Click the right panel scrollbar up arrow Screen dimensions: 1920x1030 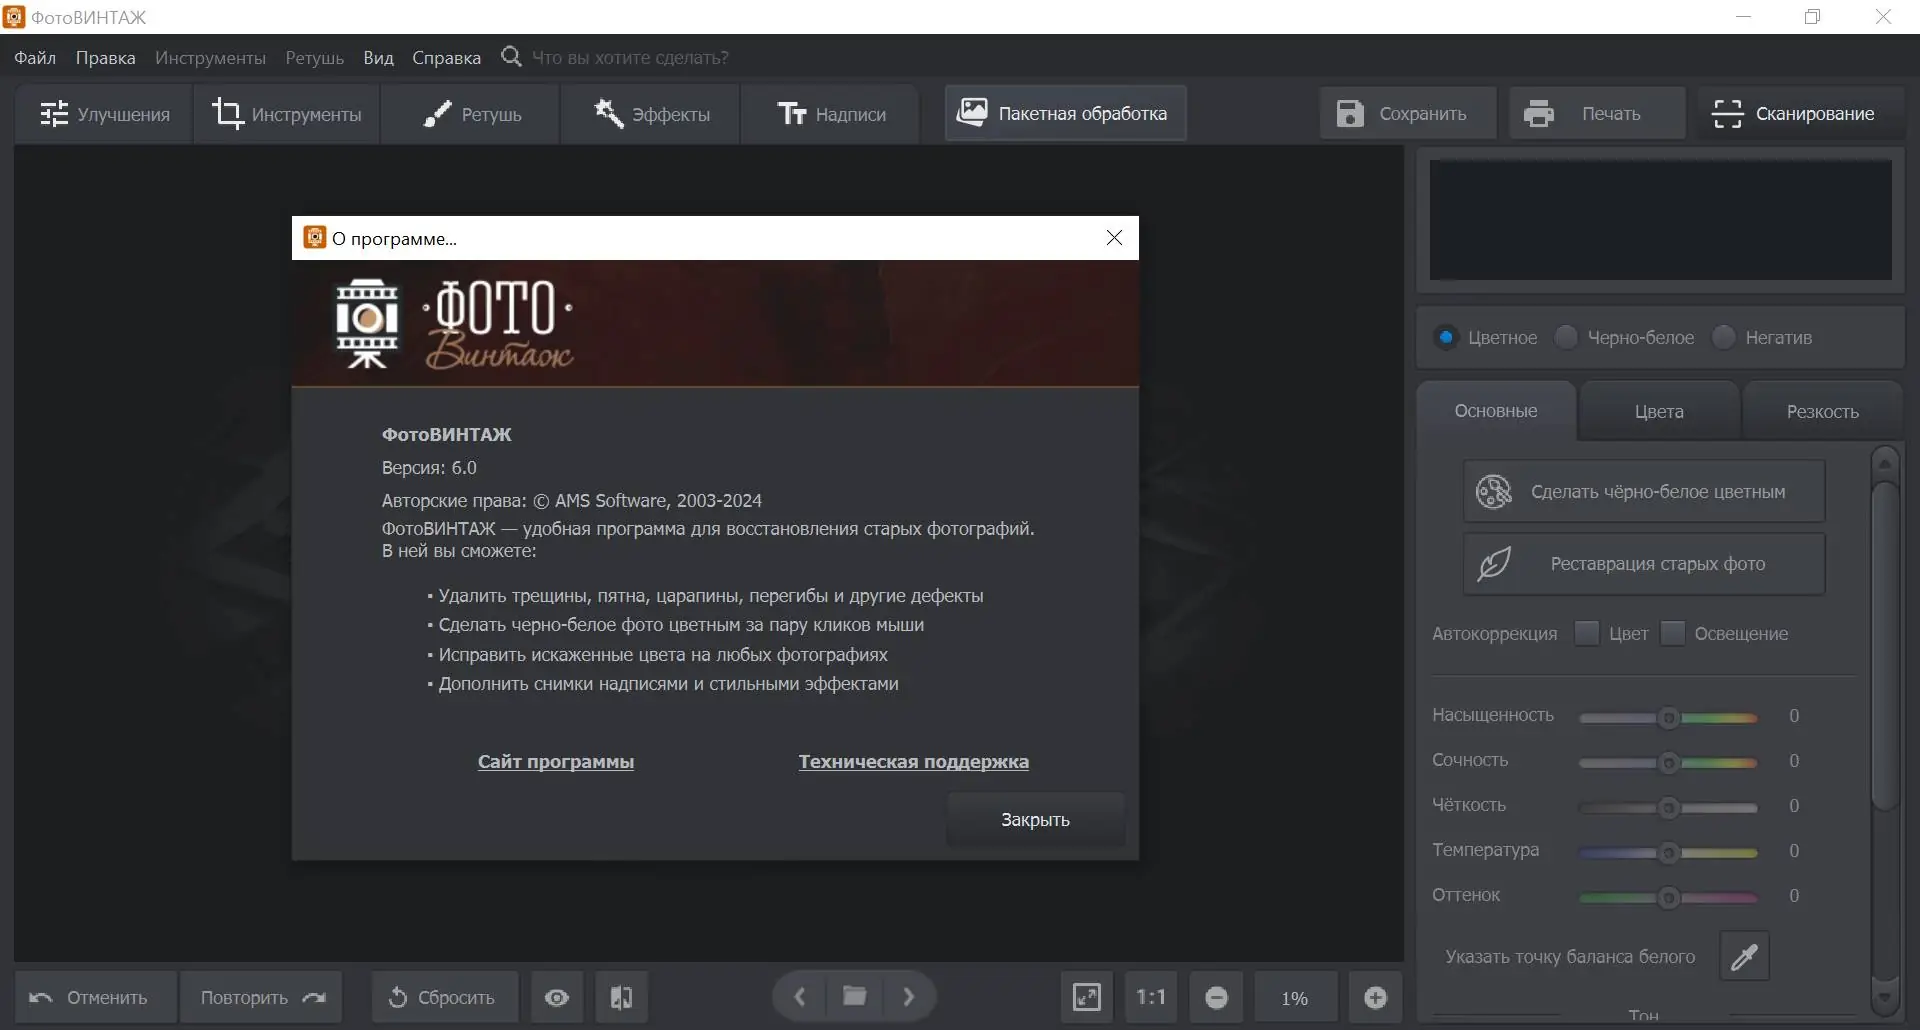tap(1885, 462)
